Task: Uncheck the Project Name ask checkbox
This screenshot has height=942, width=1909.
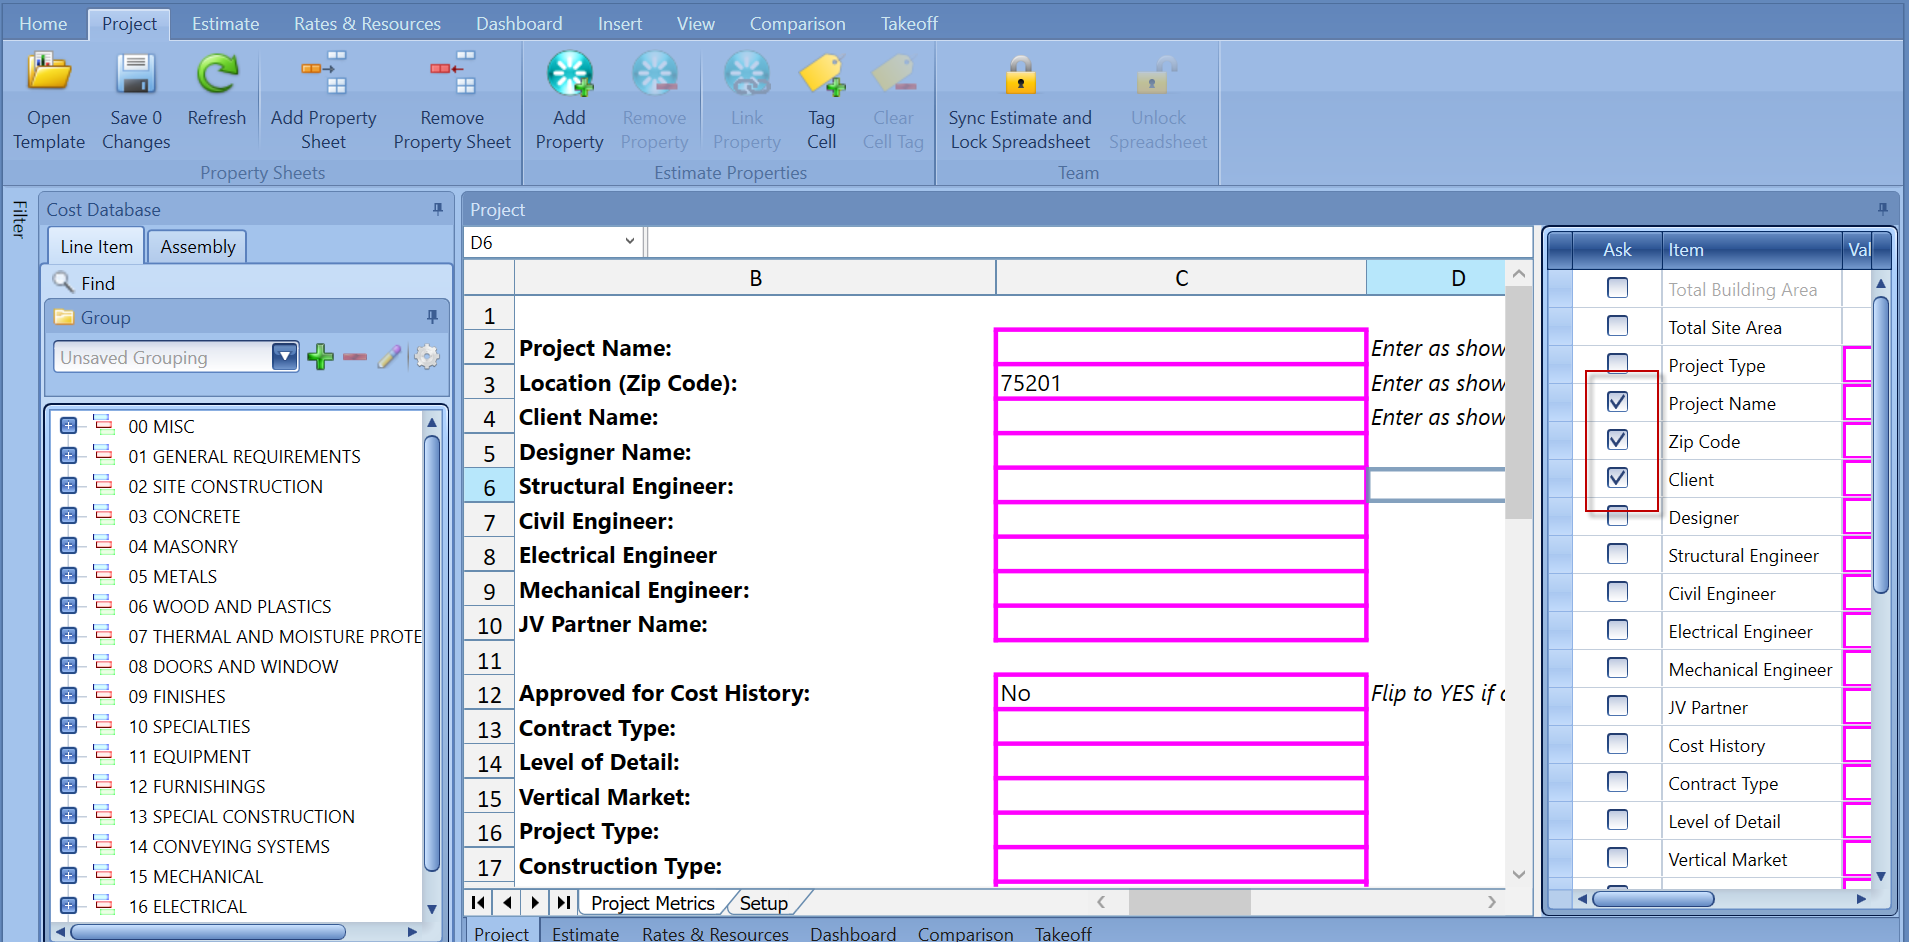Action: (1618, 401)
